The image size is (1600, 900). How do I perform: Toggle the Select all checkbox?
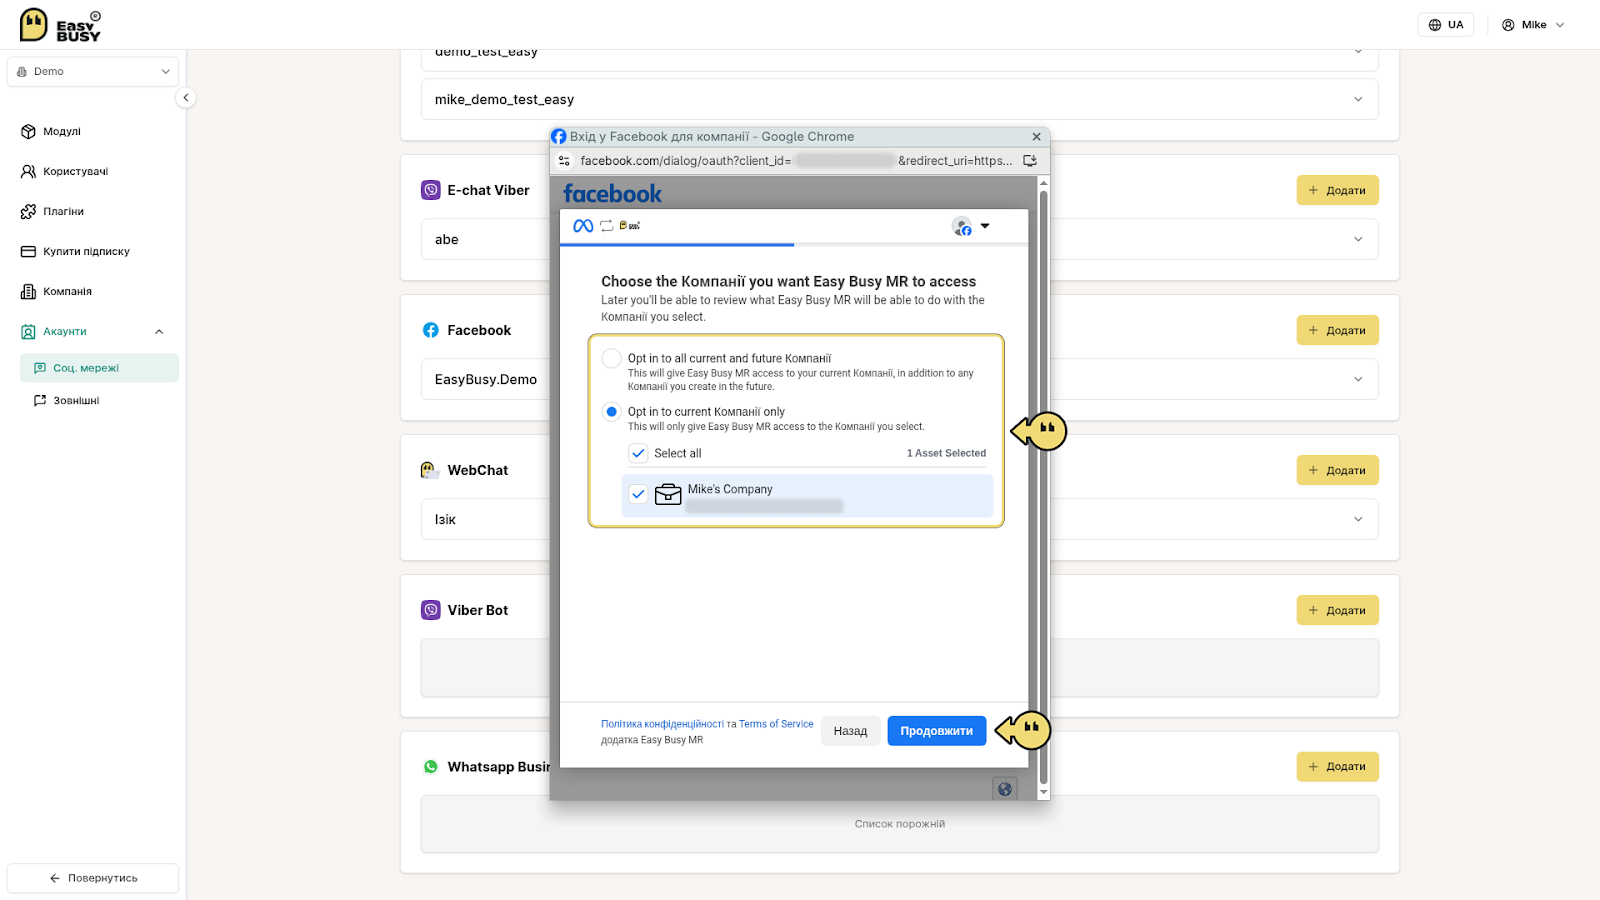coord(638,453)
